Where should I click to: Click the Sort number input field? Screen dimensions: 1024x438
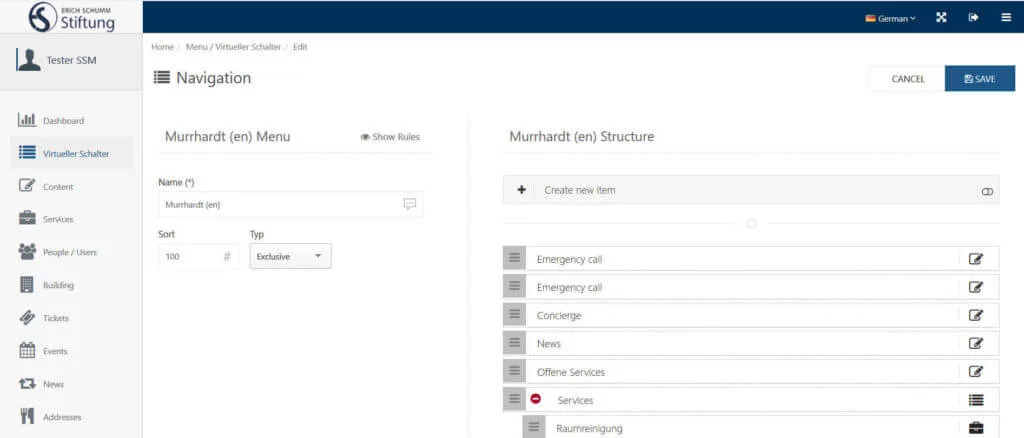point(190,256)
